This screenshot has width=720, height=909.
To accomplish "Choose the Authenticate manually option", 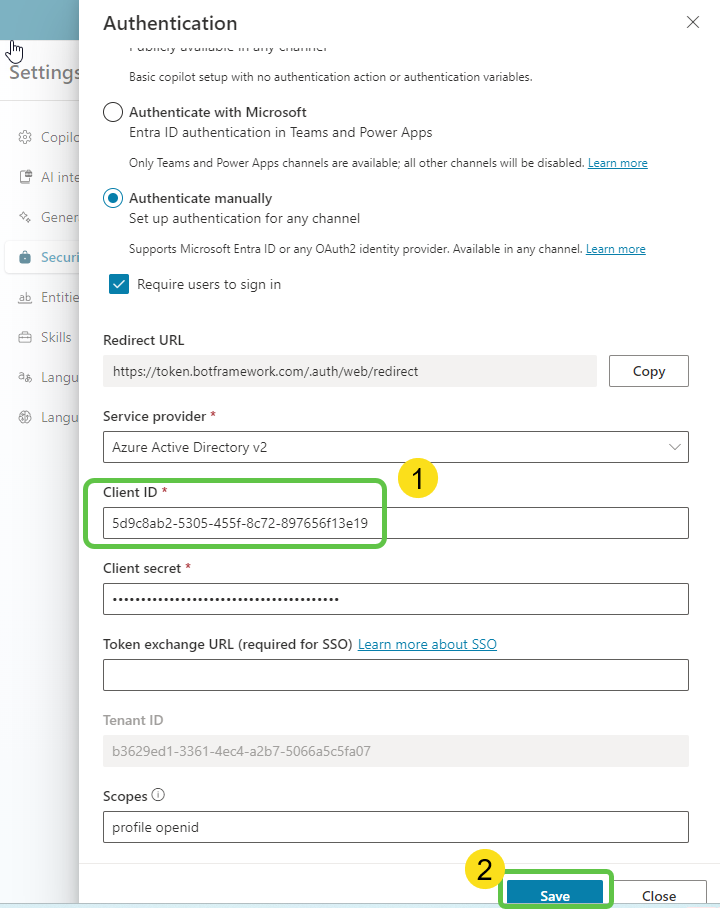I will coord(111,198).
